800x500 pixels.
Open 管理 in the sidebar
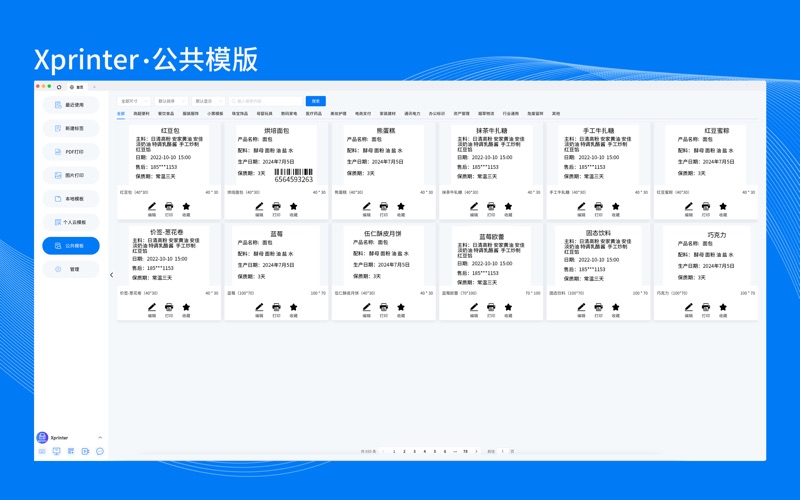pos(71,269)
